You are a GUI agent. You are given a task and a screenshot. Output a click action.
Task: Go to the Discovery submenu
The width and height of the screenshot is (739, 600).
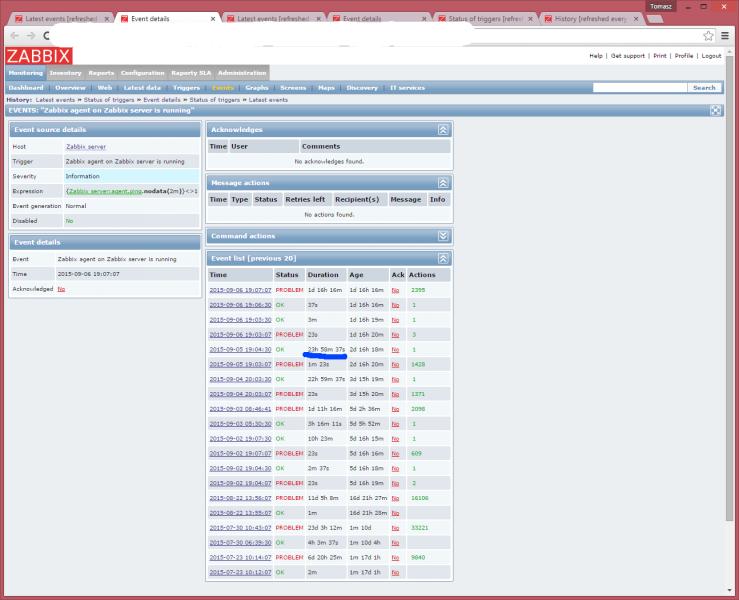point(362,88)
